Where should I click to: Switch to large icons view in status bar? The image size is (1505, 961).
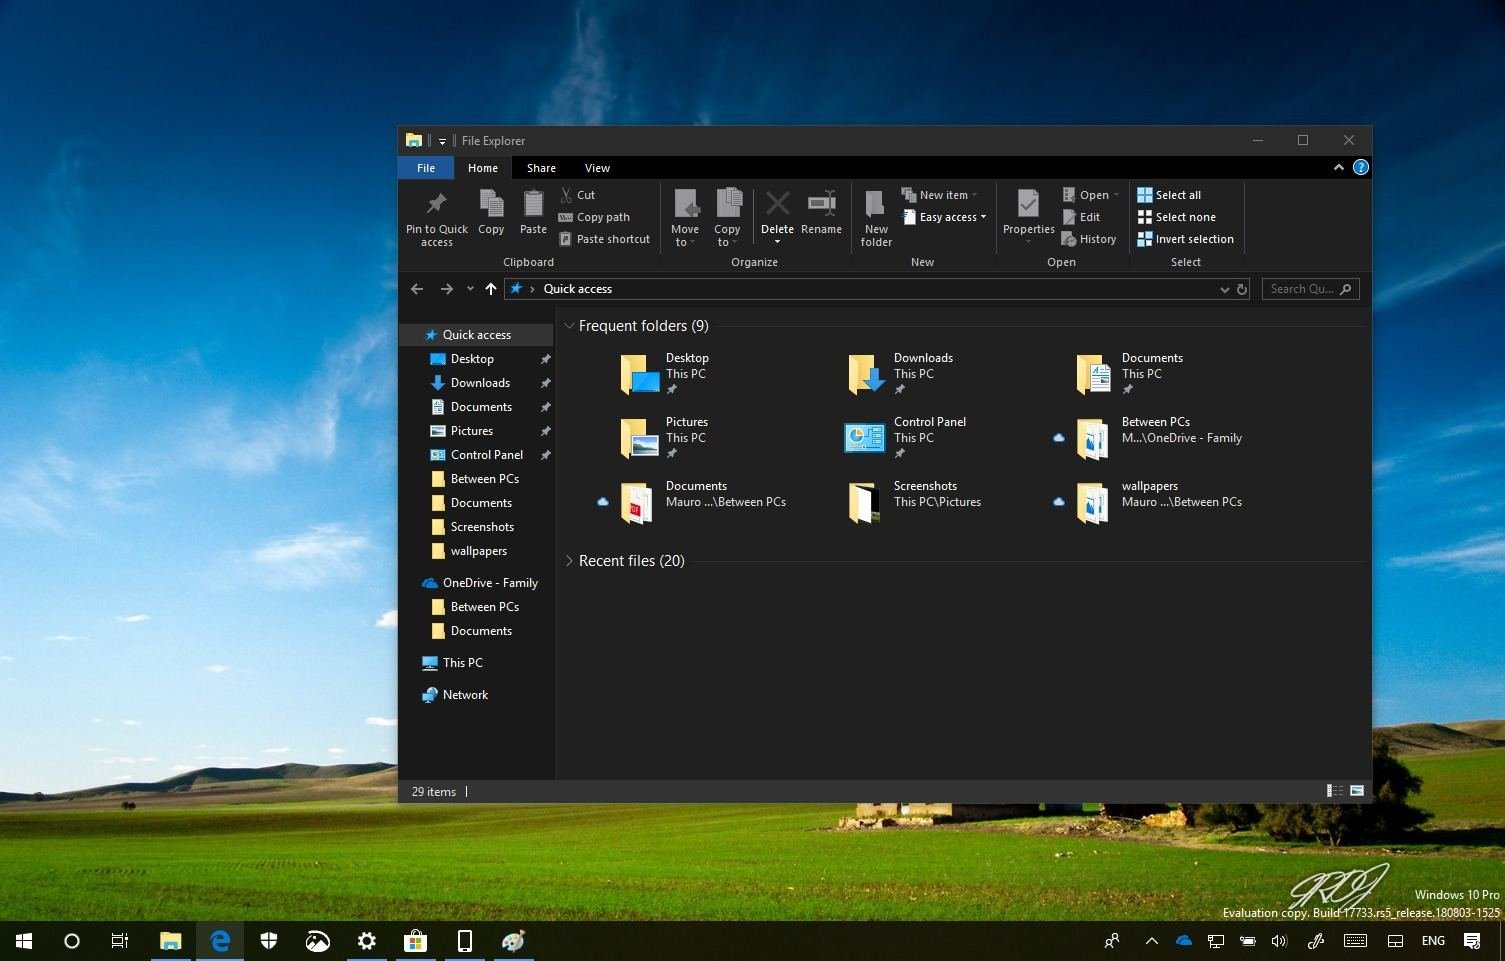(1357, 791)
